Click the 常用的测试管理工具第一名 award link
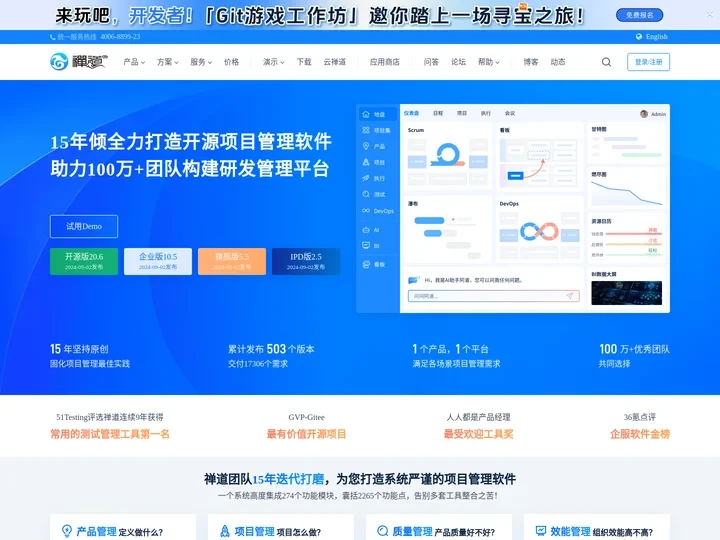 110,434
